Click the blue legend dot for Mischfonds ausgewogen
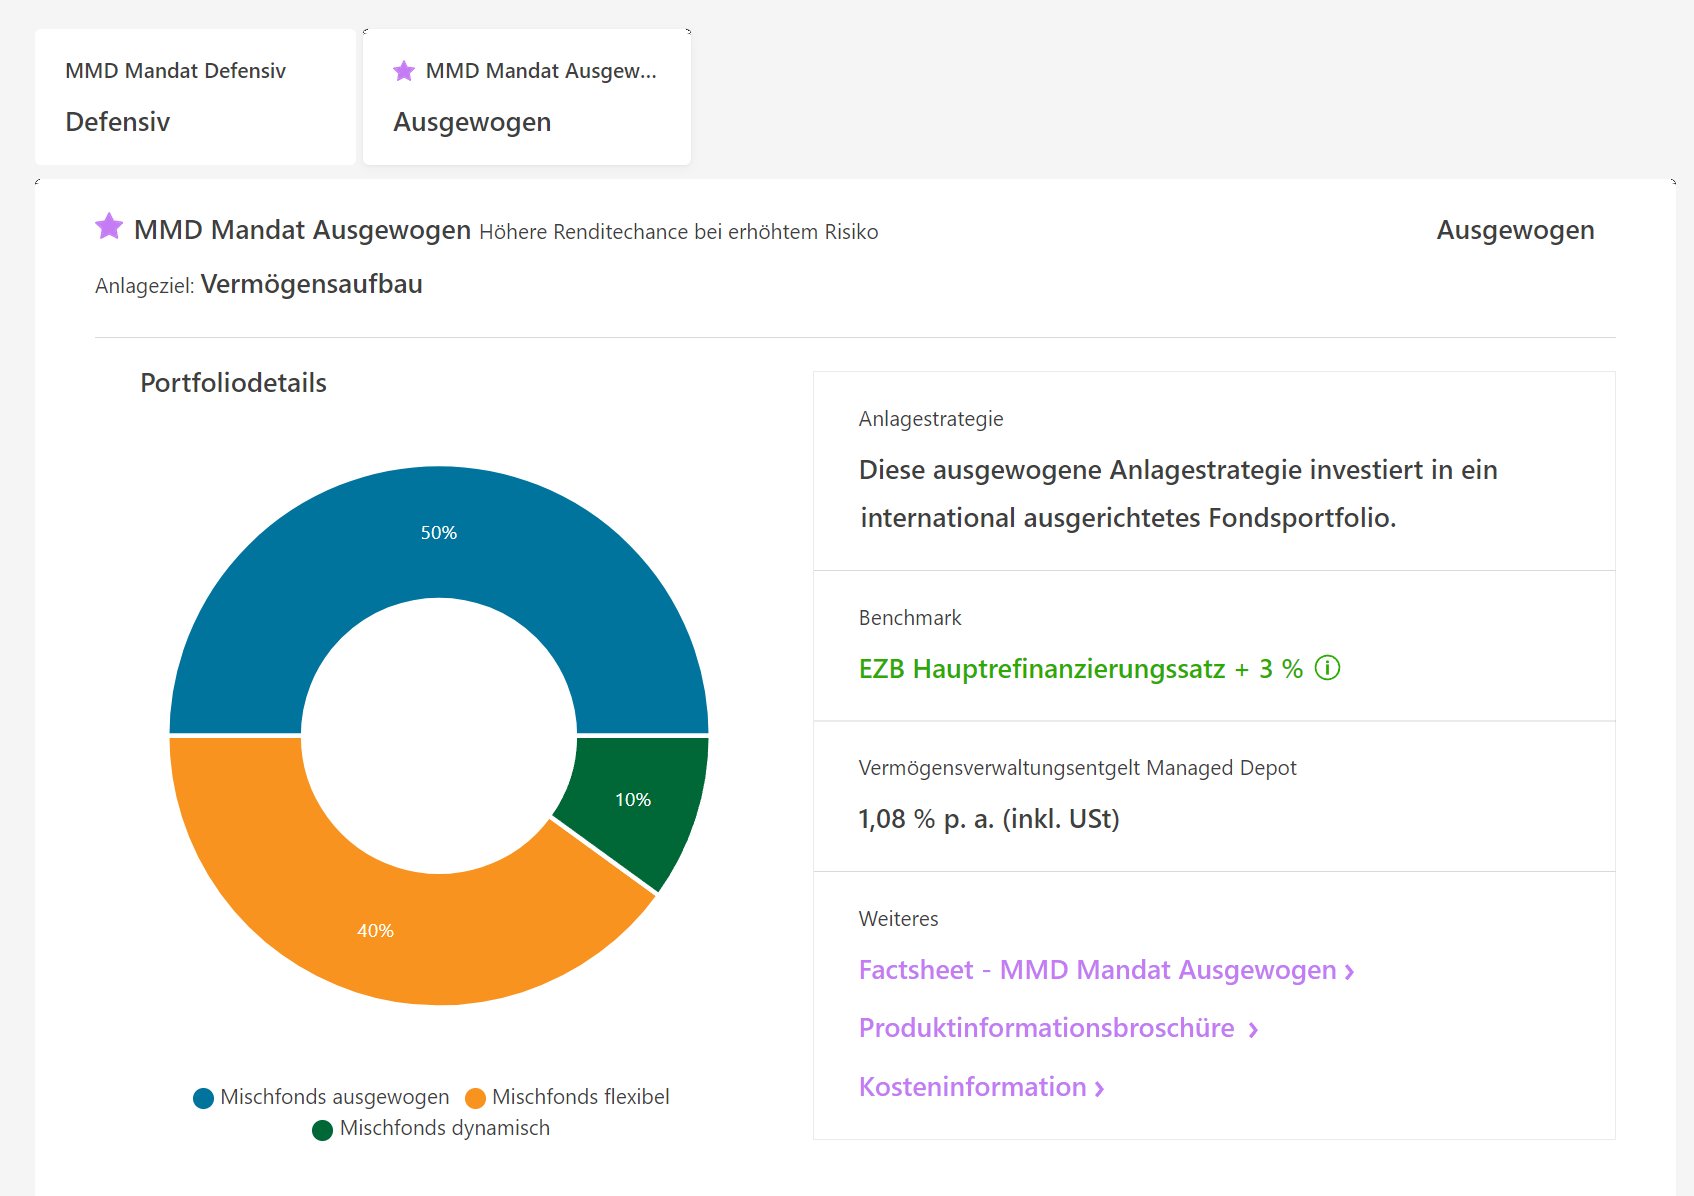Viewport: 1694px width, 1196px height. pos(204,1098)
